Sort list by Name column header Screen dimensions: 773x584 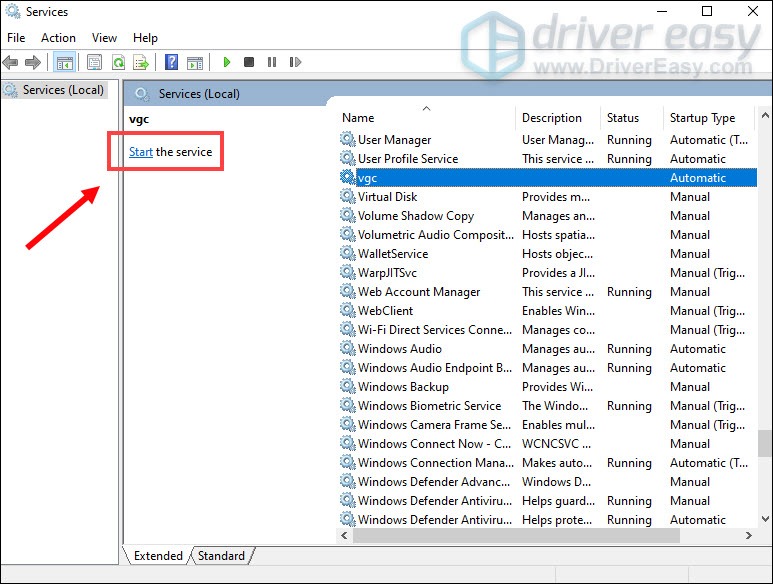pos(358,117)
